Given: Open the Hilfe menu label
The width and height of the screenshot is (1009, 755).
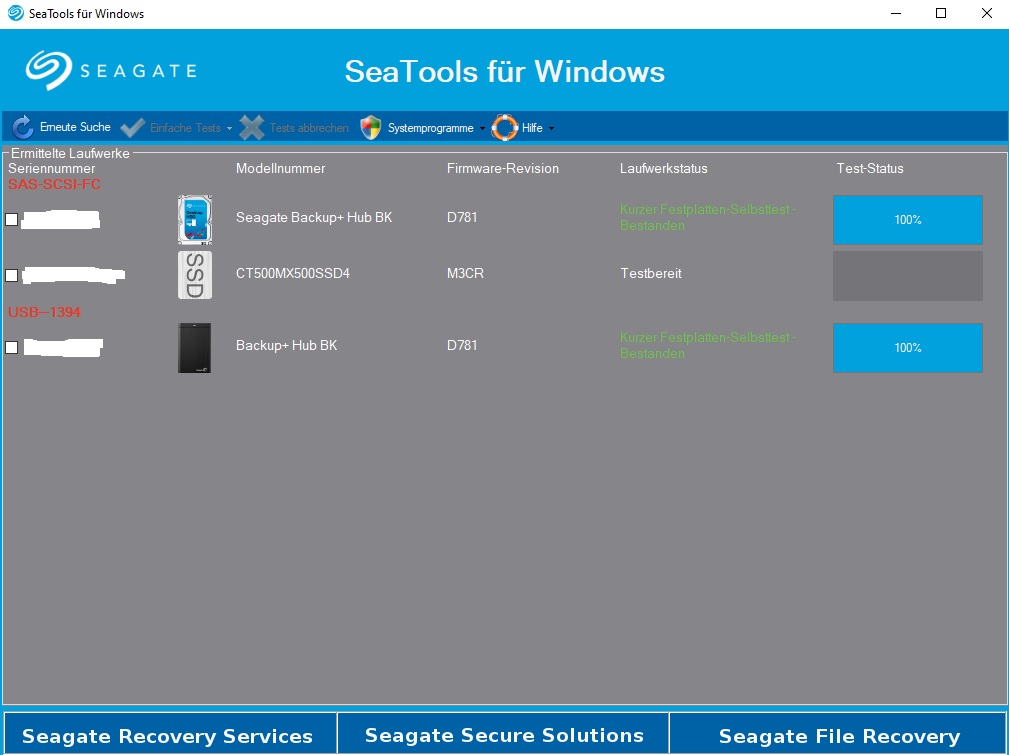Looking at the screenshot, I should [532, 127].
